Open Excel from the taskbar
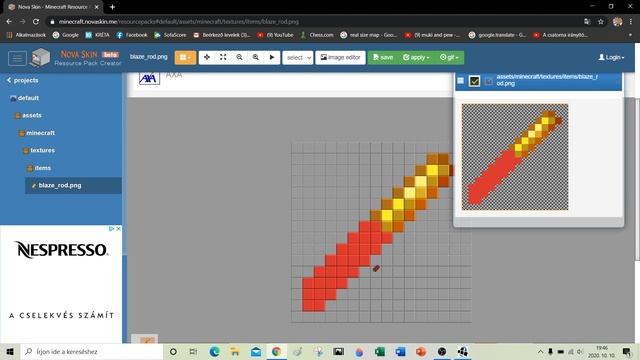This screenshot has height=360, width=640. click(380, 351)
